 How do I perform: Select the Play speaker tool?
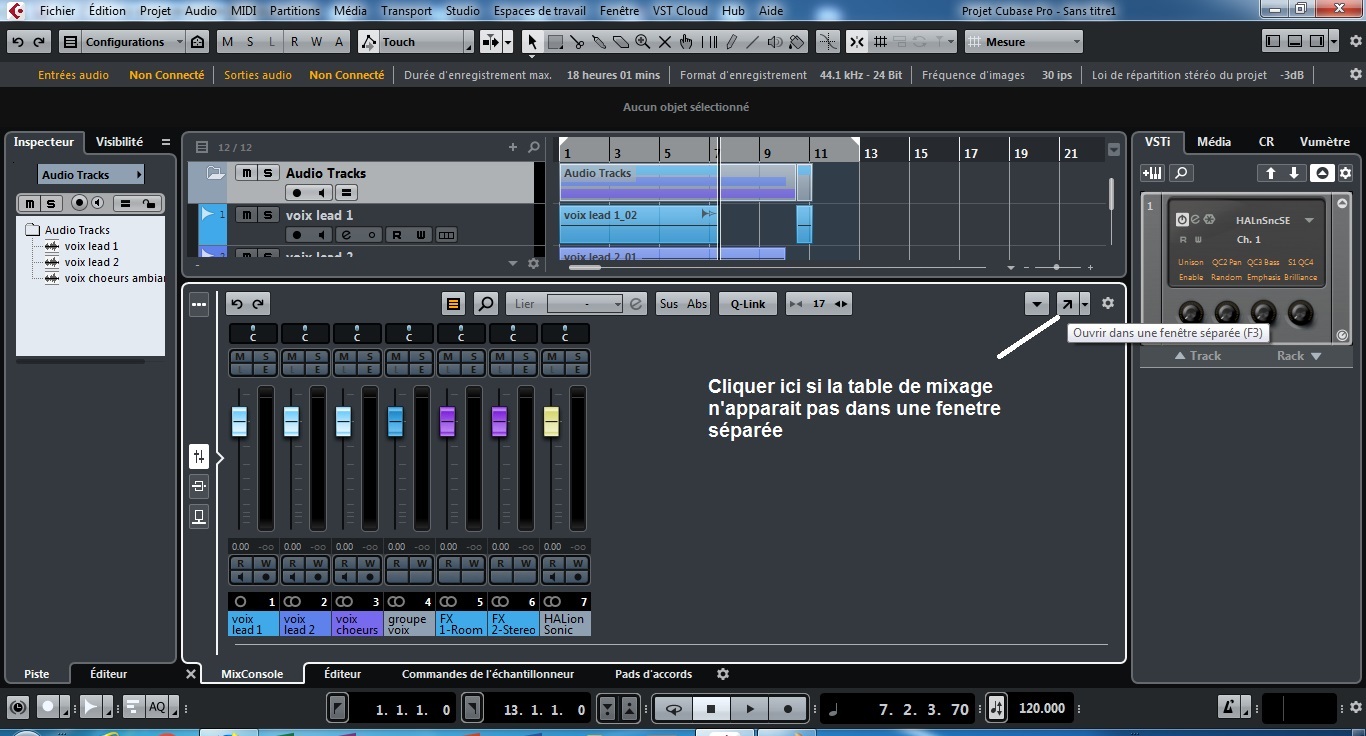point(774,42)
